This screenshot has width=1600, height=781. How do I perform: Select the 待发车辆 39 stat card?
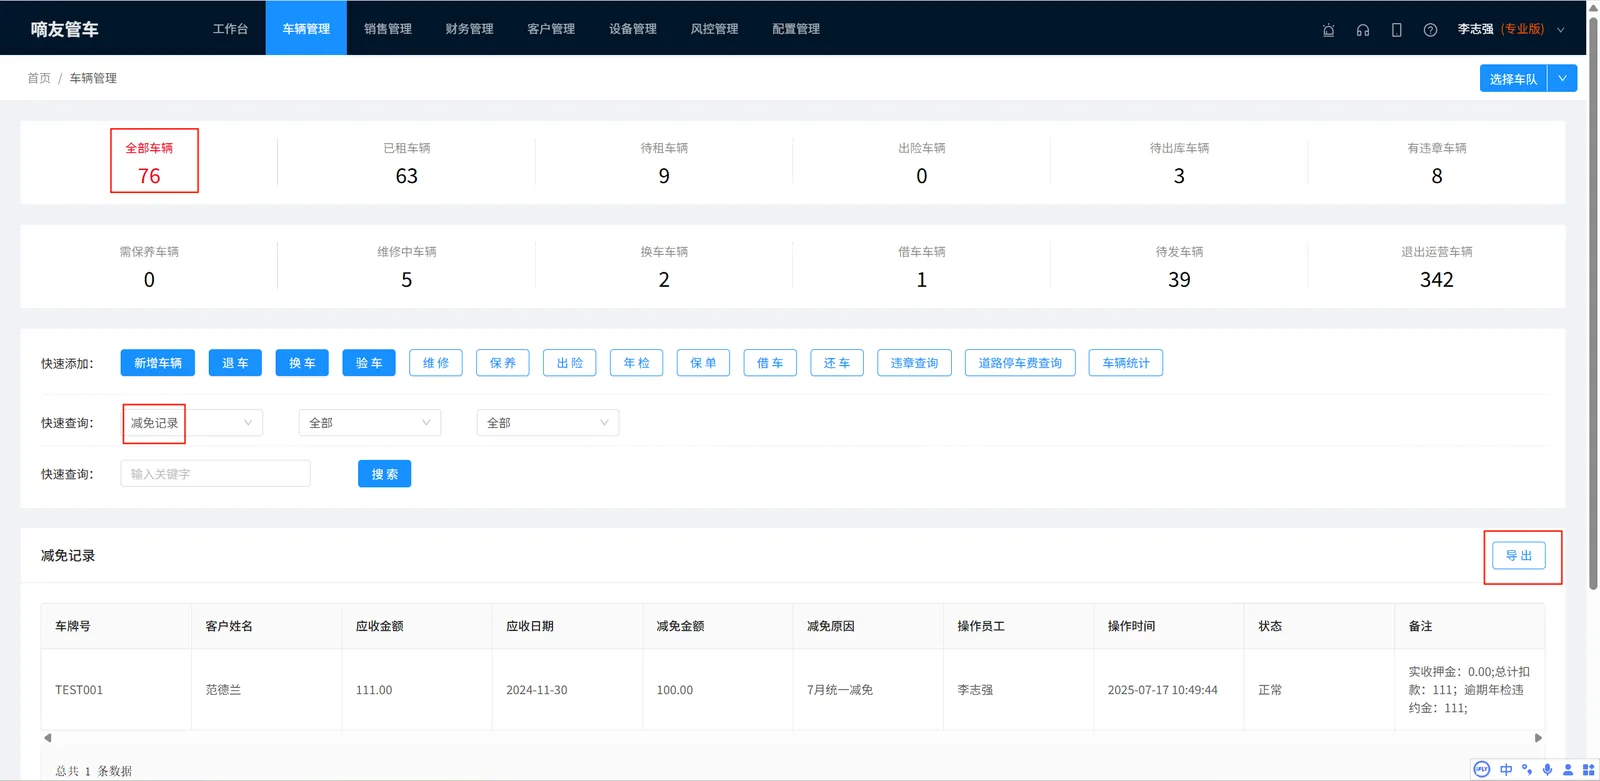1179,266
